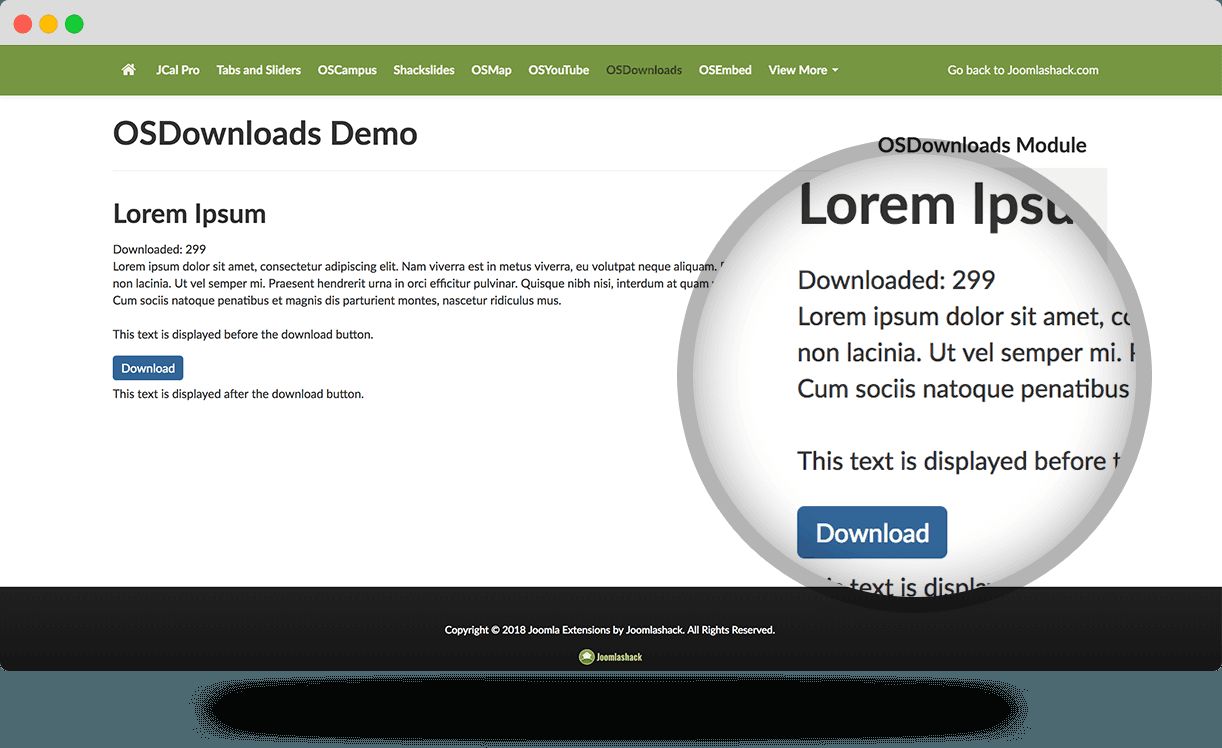The width and height of the screenshot is (1222, 748).
Task: Click the small Downloaded: 299 counter
Action: coord(159,249)
